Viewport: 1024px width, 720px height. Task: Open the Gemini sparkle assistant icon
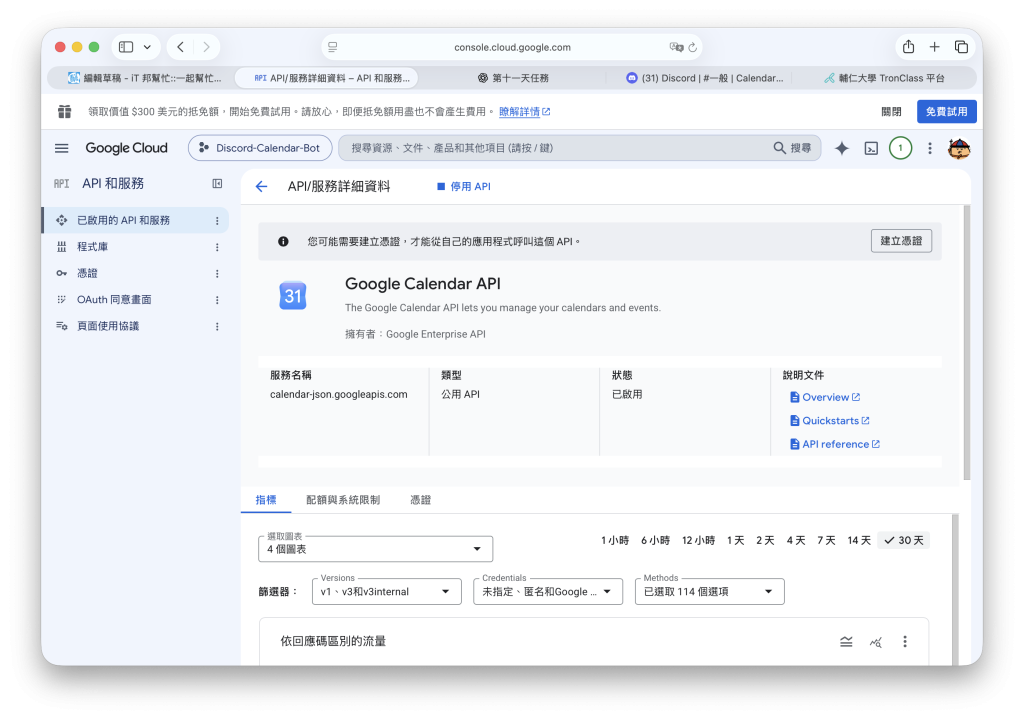tap(841, 148)
